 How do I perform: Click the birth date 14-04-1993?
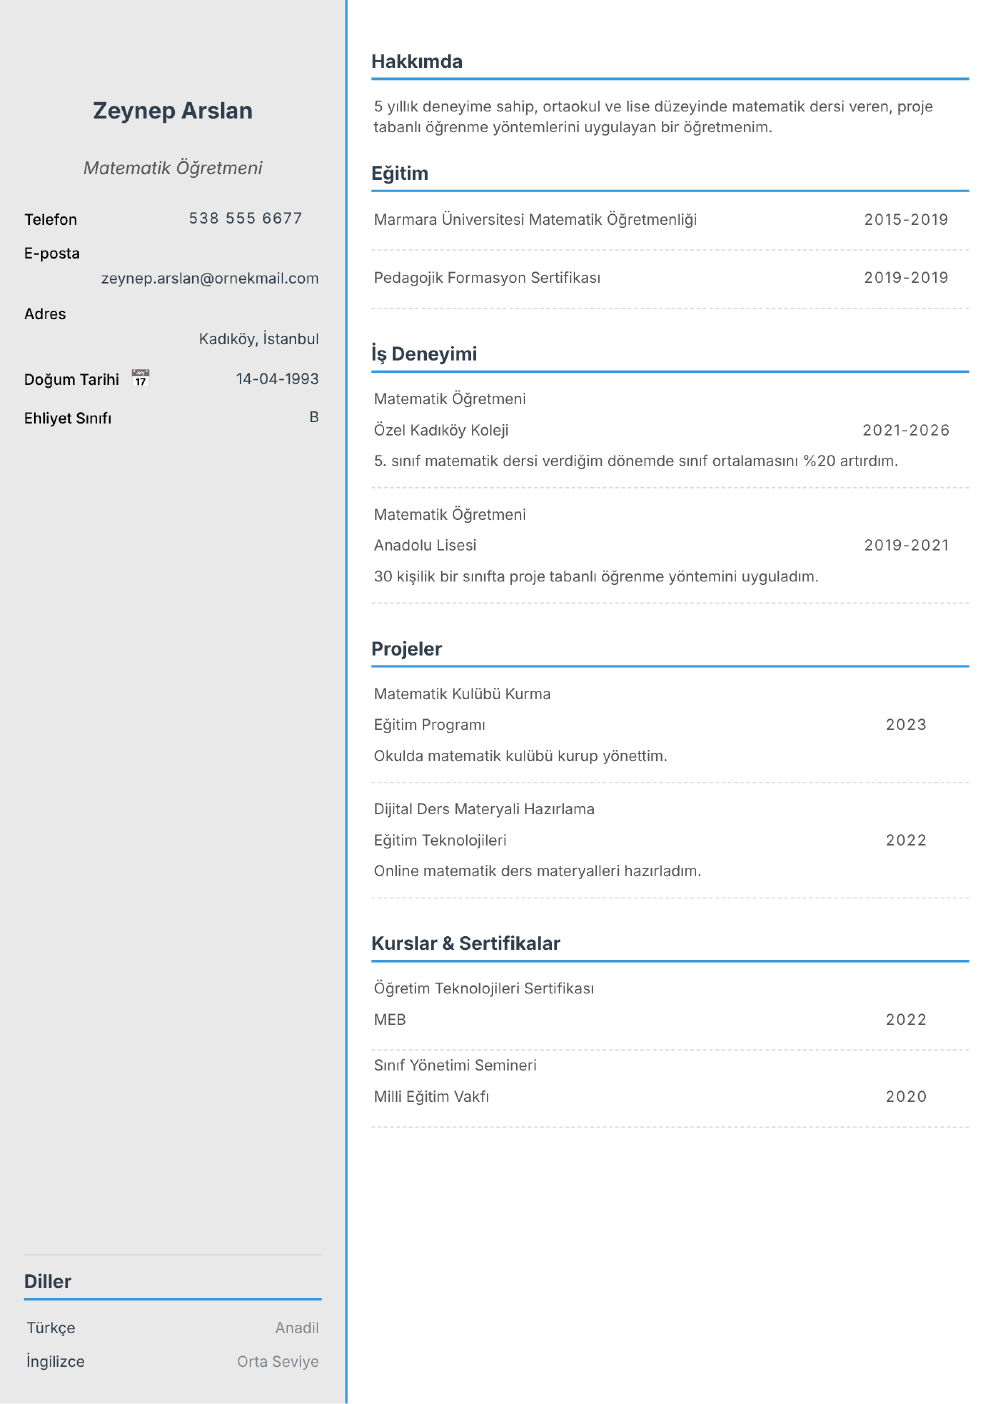[x=278, y=379]
